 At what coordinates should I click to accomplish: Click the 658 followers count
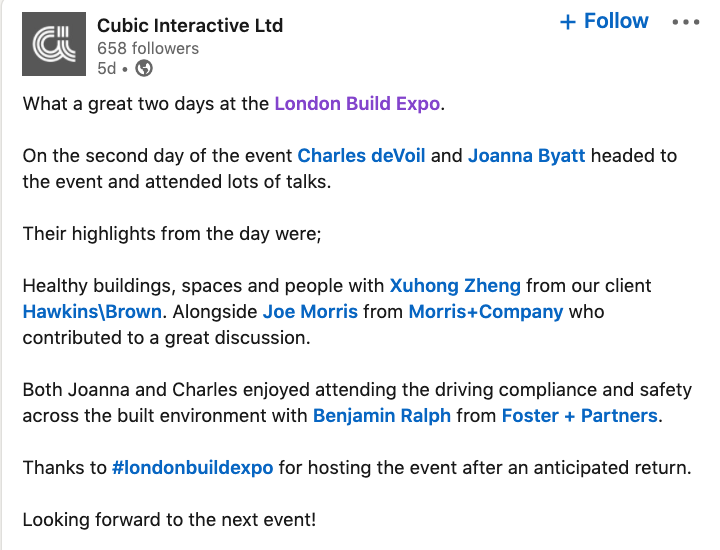pos(148,48)
